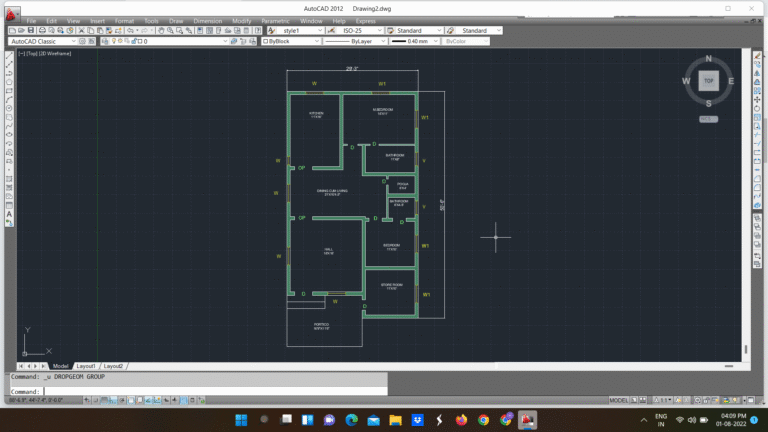Select the Line tool in Draw toolbar
Image resolution: width=768 pixels, height=432 pixels.
point(9,55)
